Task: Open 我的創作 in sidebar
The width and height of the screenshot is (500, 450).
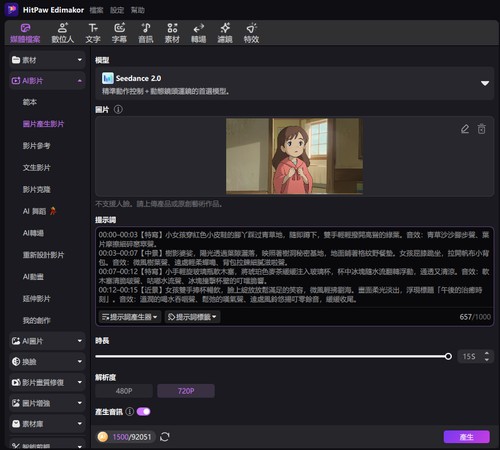Action: tap(36, 320)
